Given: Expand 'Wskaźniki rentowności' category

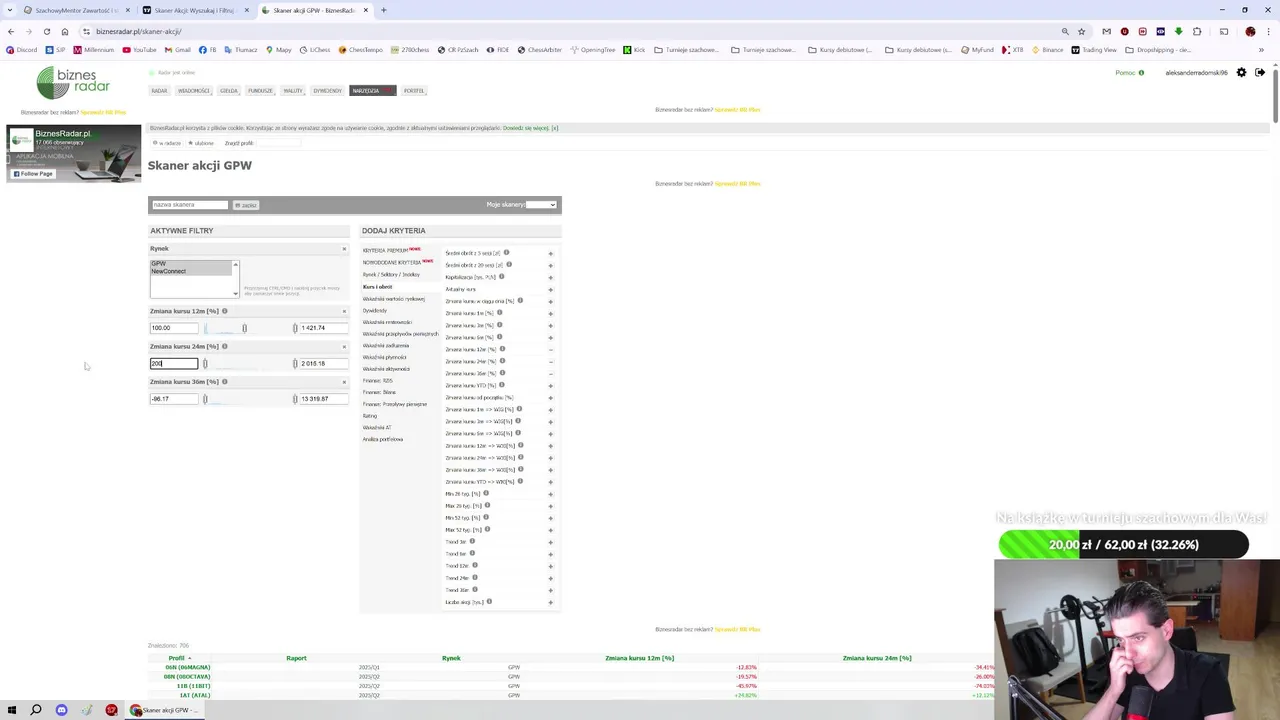Looking at the screenshot, I should [x=387, y=322].
